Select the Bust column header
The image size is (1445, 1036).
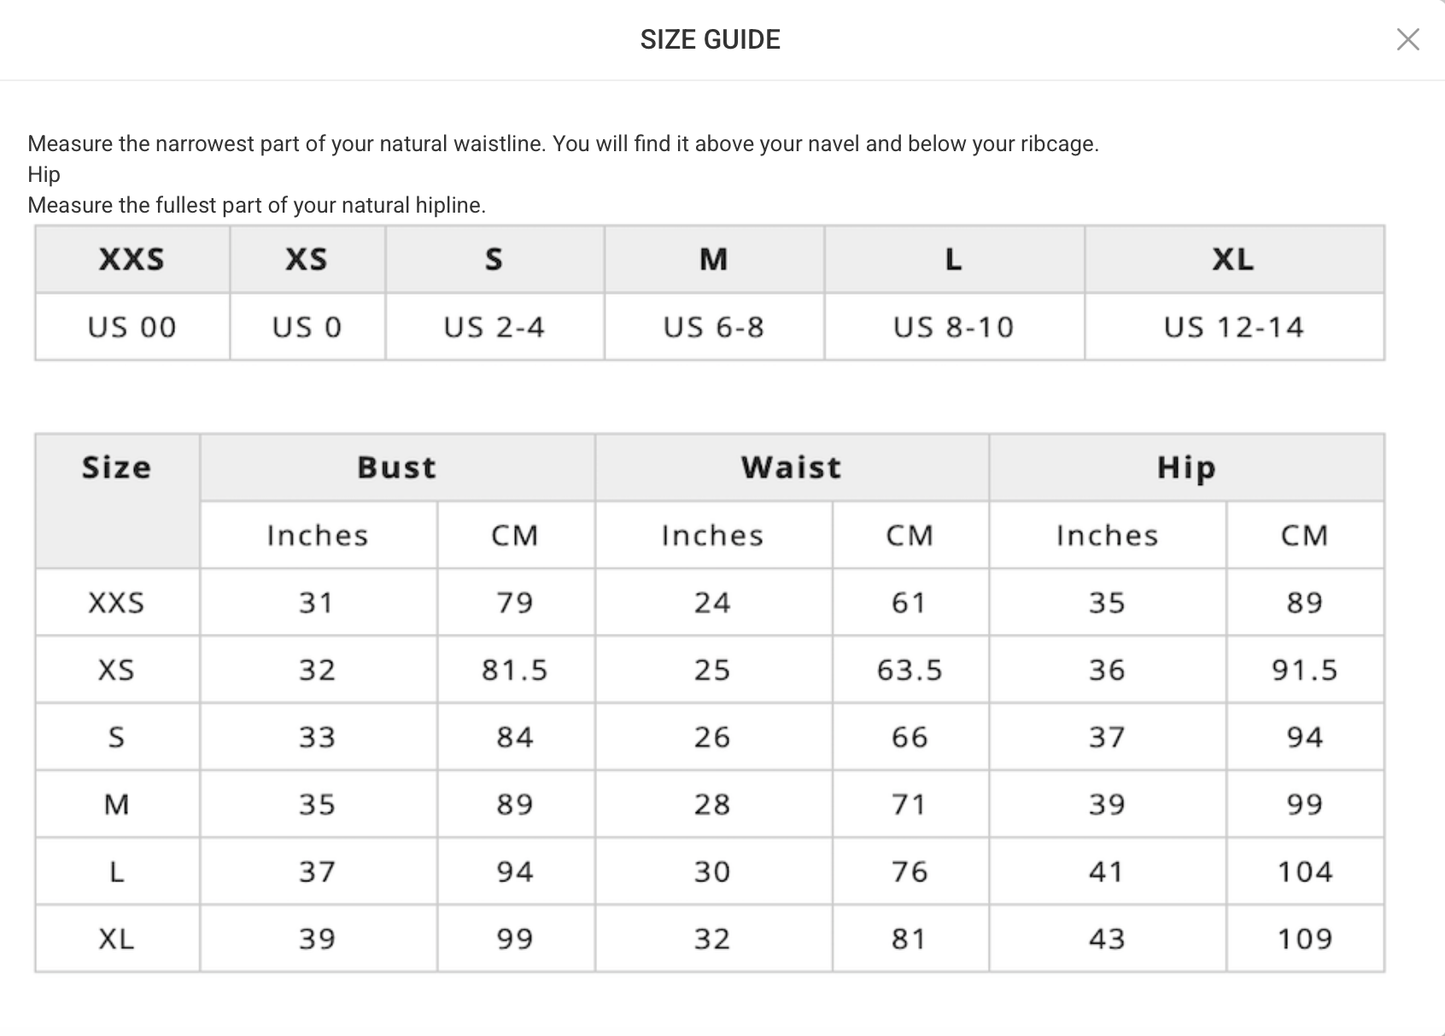pos(397,467)
